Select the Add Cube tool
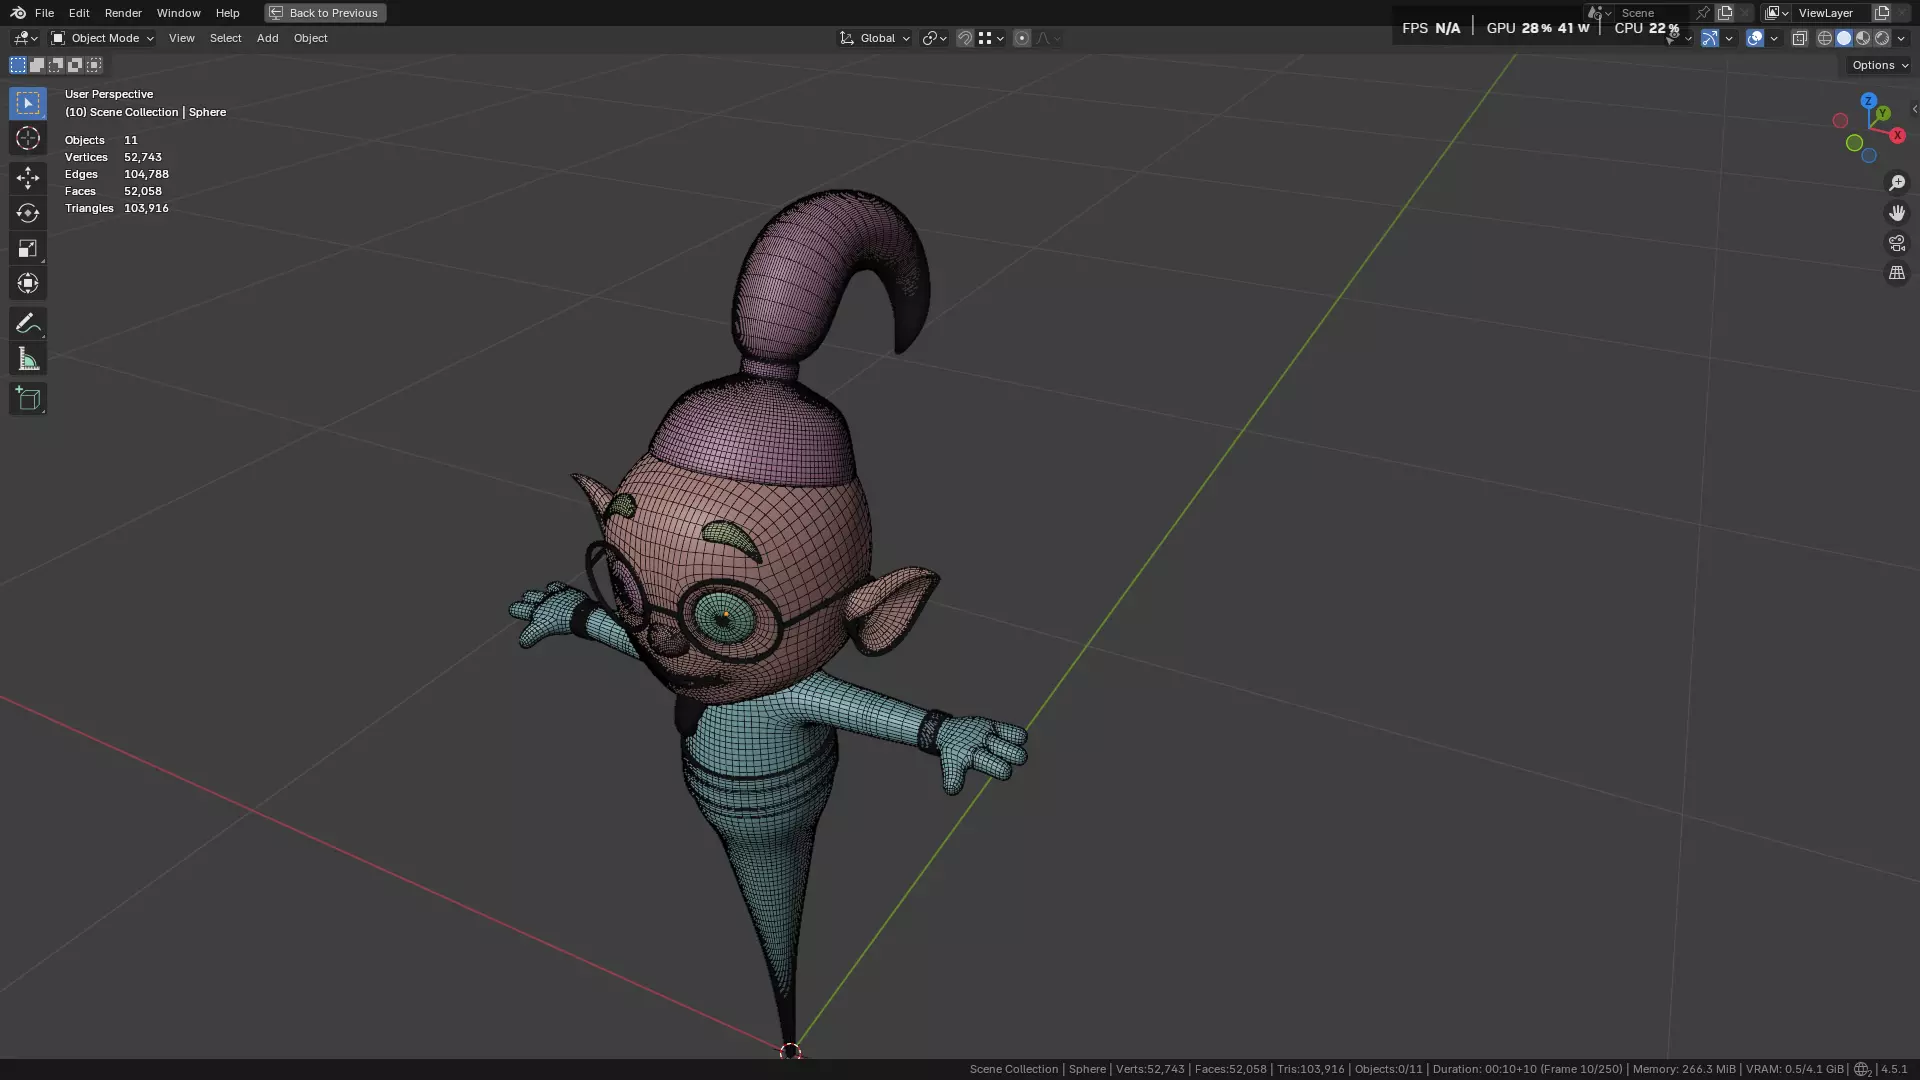 coord(28,398)
